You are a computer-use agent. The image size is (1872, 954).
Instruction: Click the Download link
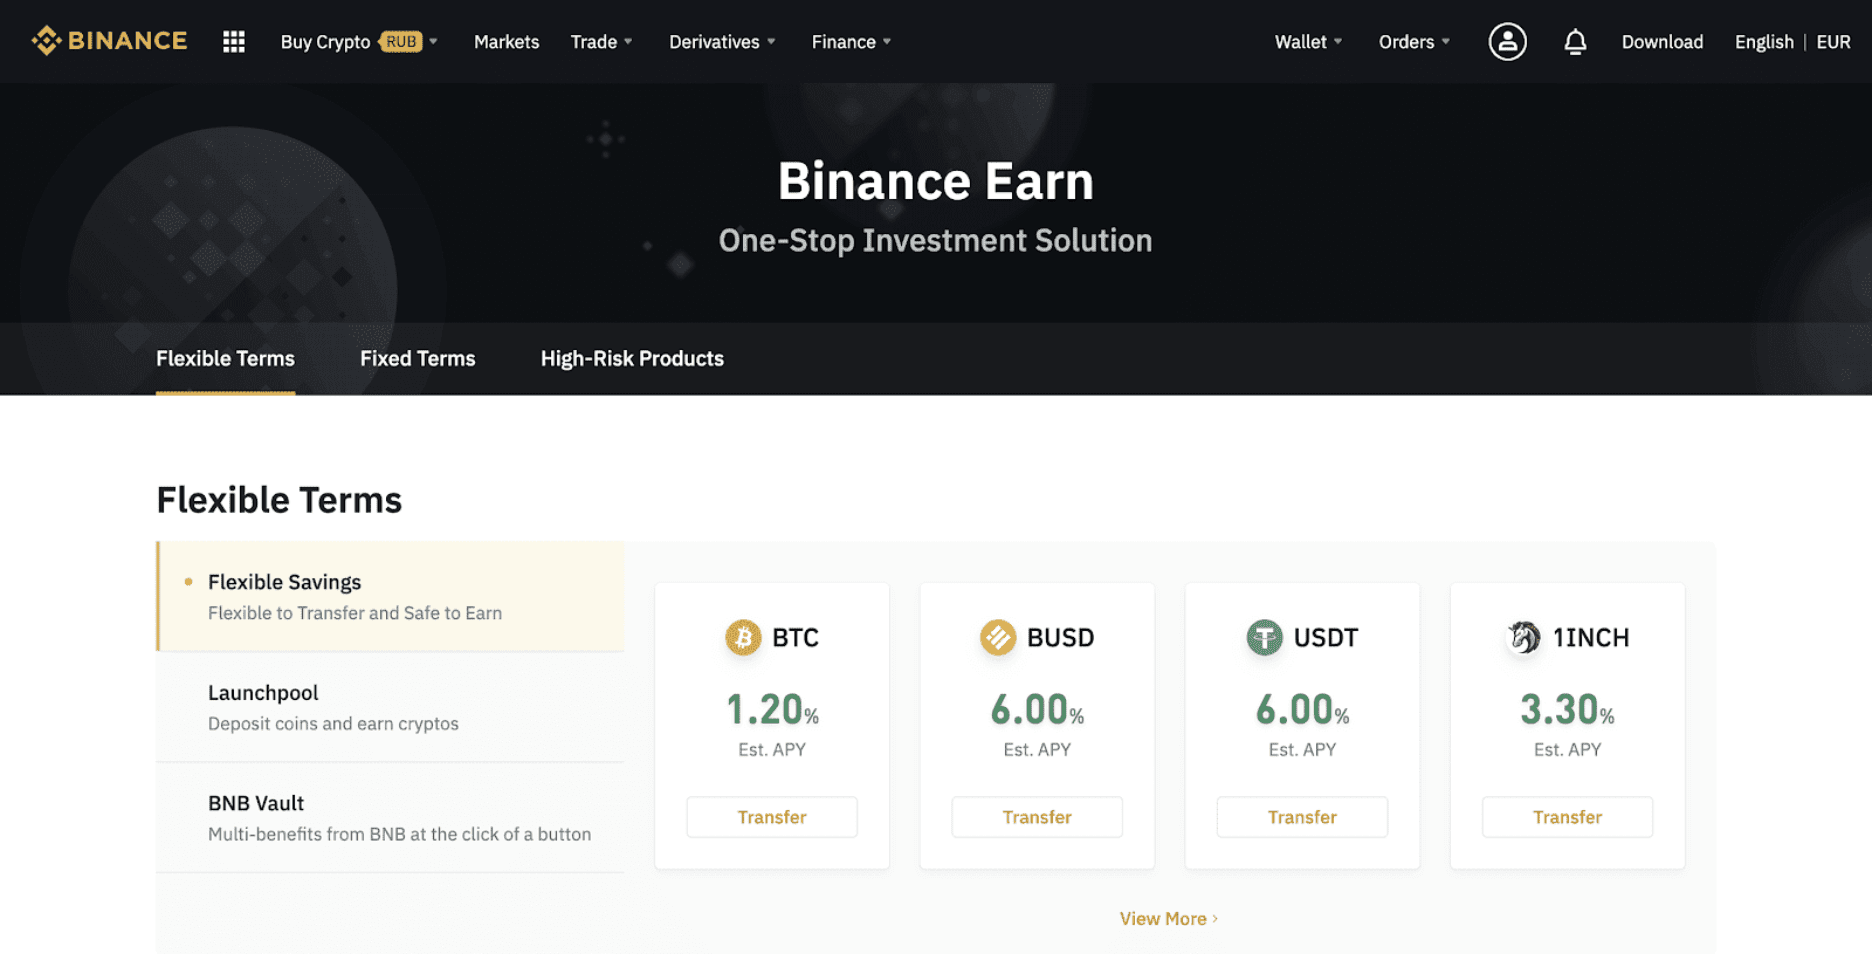[1662, 41]
